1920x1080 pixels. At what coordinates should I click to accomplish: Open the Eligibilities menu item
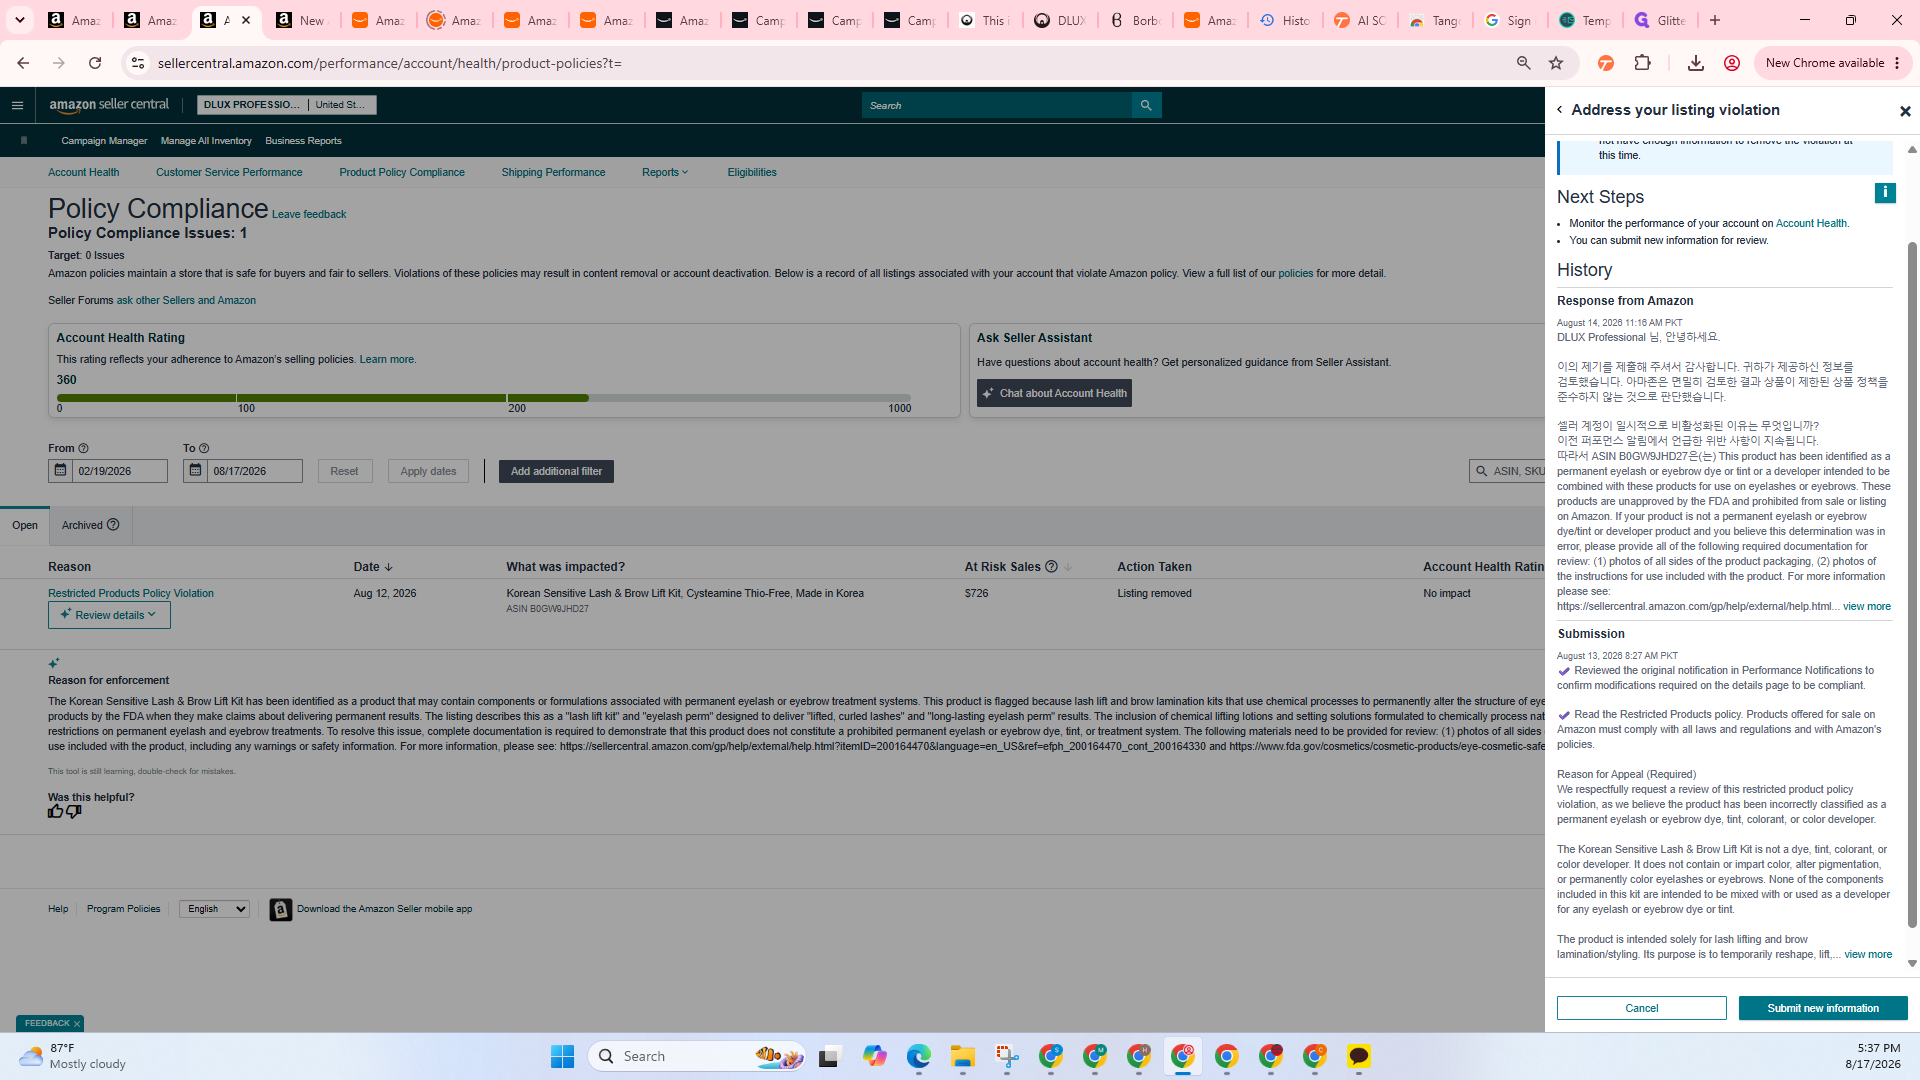(x=752, y=172)
